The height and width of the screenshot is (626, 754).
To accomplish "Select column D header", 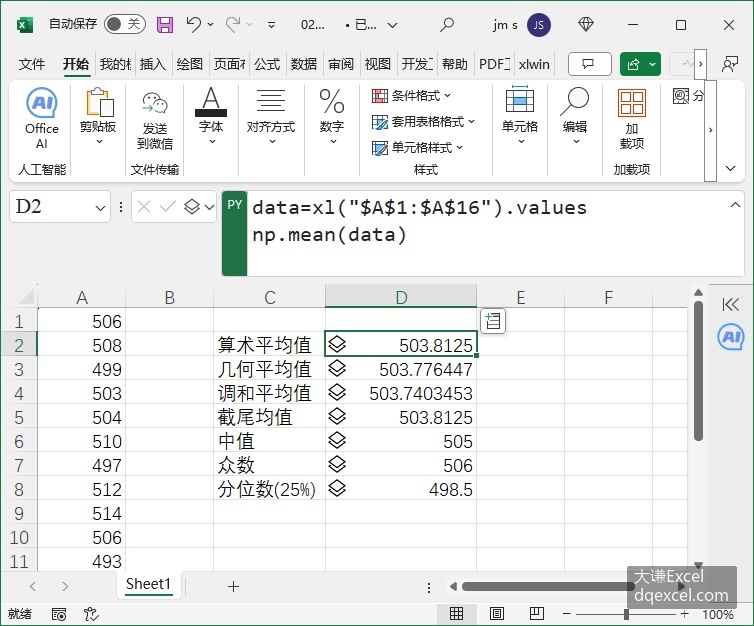I will [401, 297].
